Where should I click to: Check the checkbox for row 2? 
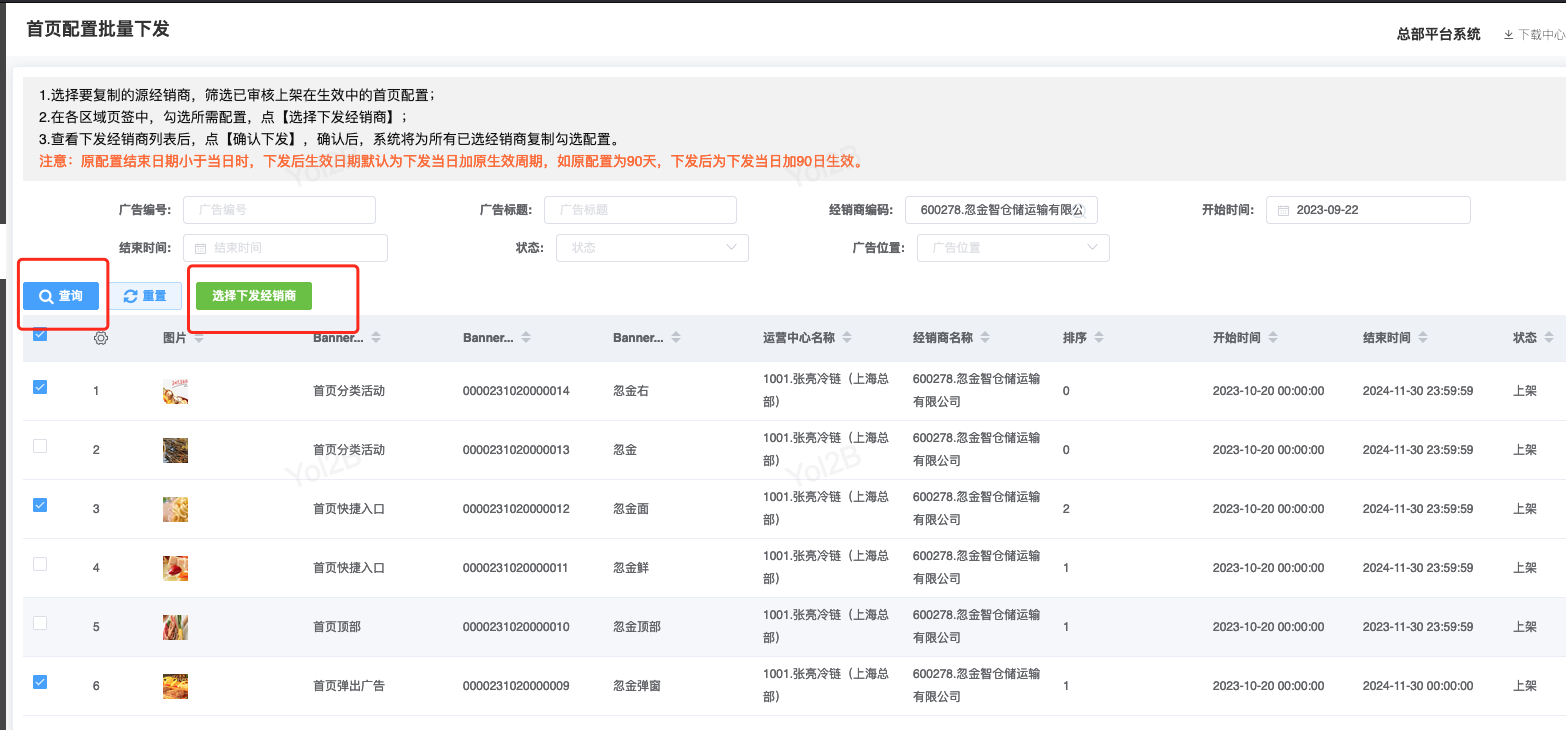[40, 446]
